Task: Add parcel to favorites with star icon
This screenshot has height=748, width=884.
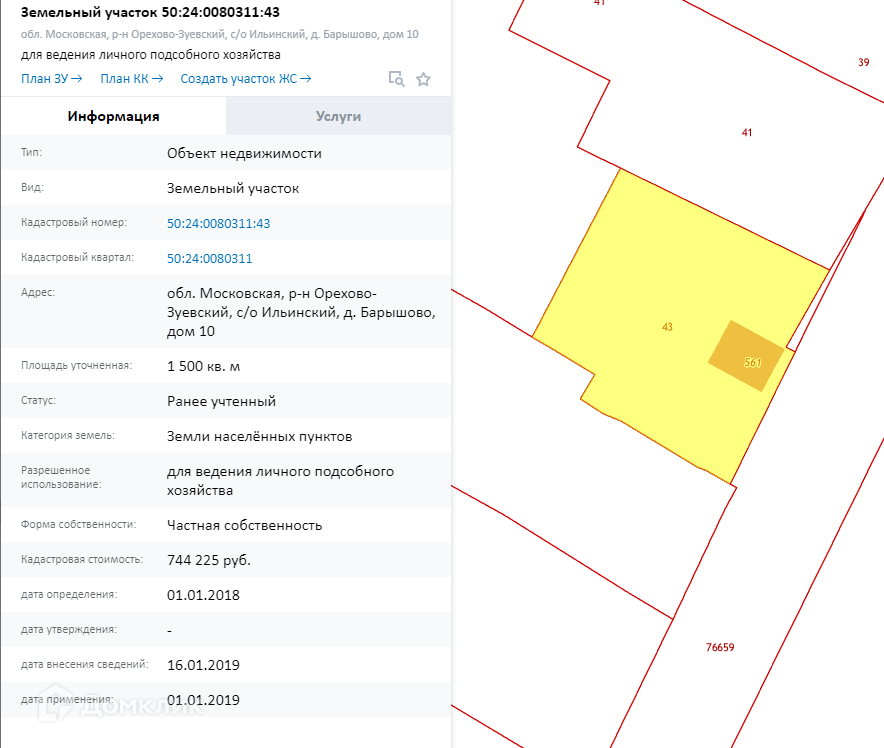Action: (423, 79)
